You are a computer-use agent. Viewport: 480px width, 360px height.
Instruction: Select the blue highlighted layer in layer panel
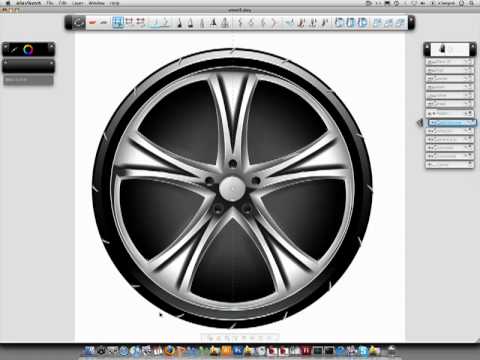pos(452,123)
